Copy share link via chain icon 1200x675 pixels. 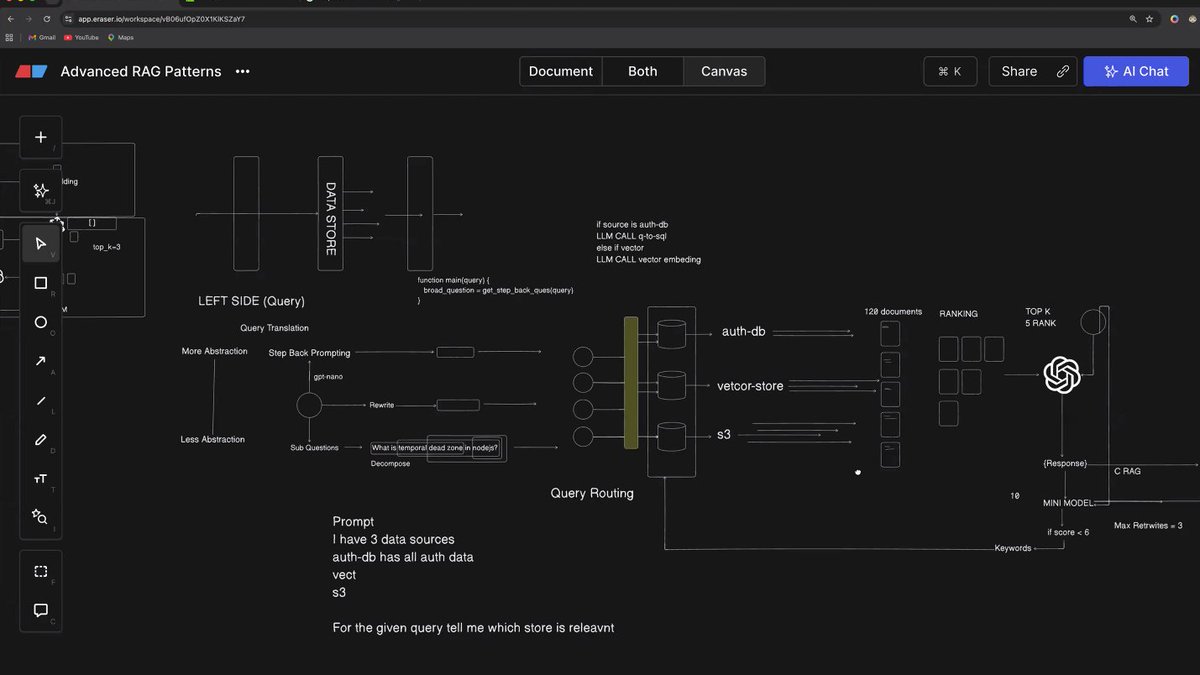[x=1063, y=71]
